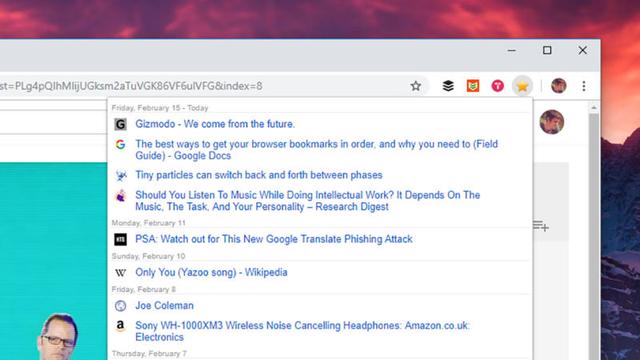640x360 pixels.
Task: Open Sony WH-1000XM3 Headphones Amazon link
Action: point(303,331)
